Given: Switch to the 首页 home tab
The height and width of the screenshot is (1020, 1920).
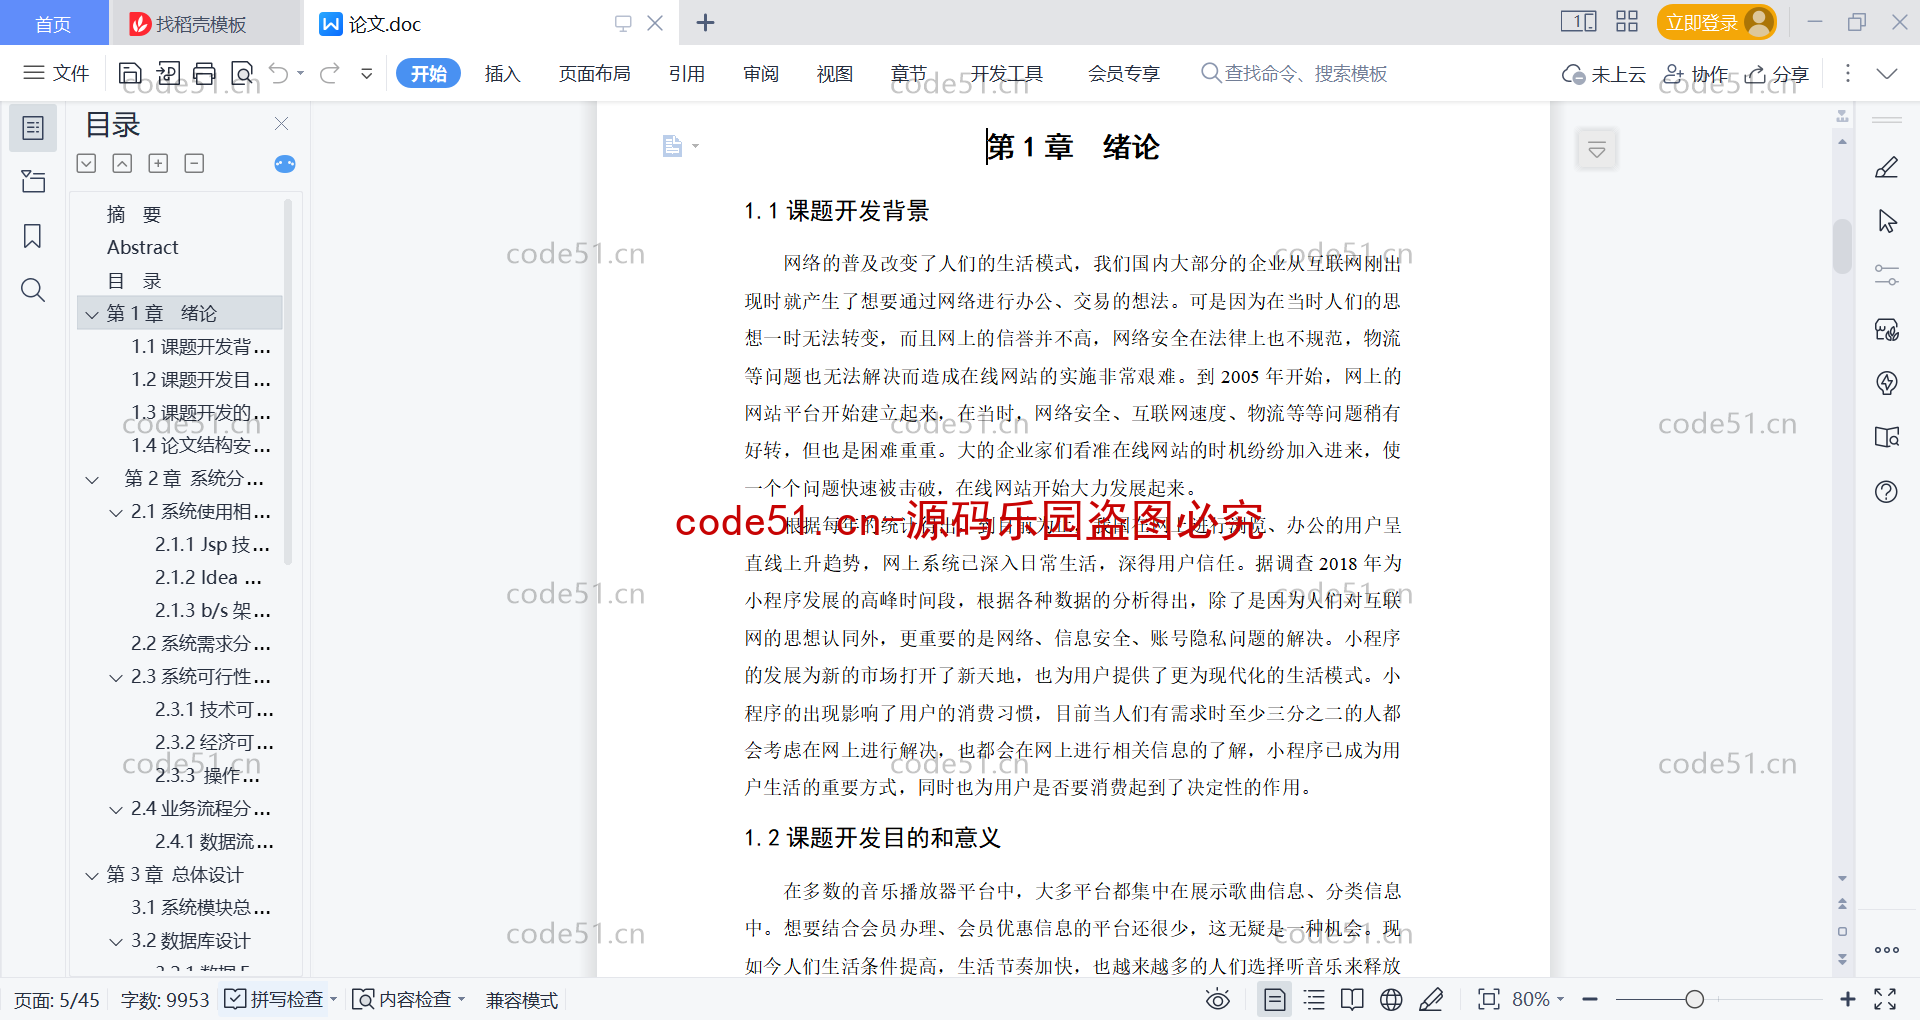Looking at the screenshot, I should click(x=53, y=24).
